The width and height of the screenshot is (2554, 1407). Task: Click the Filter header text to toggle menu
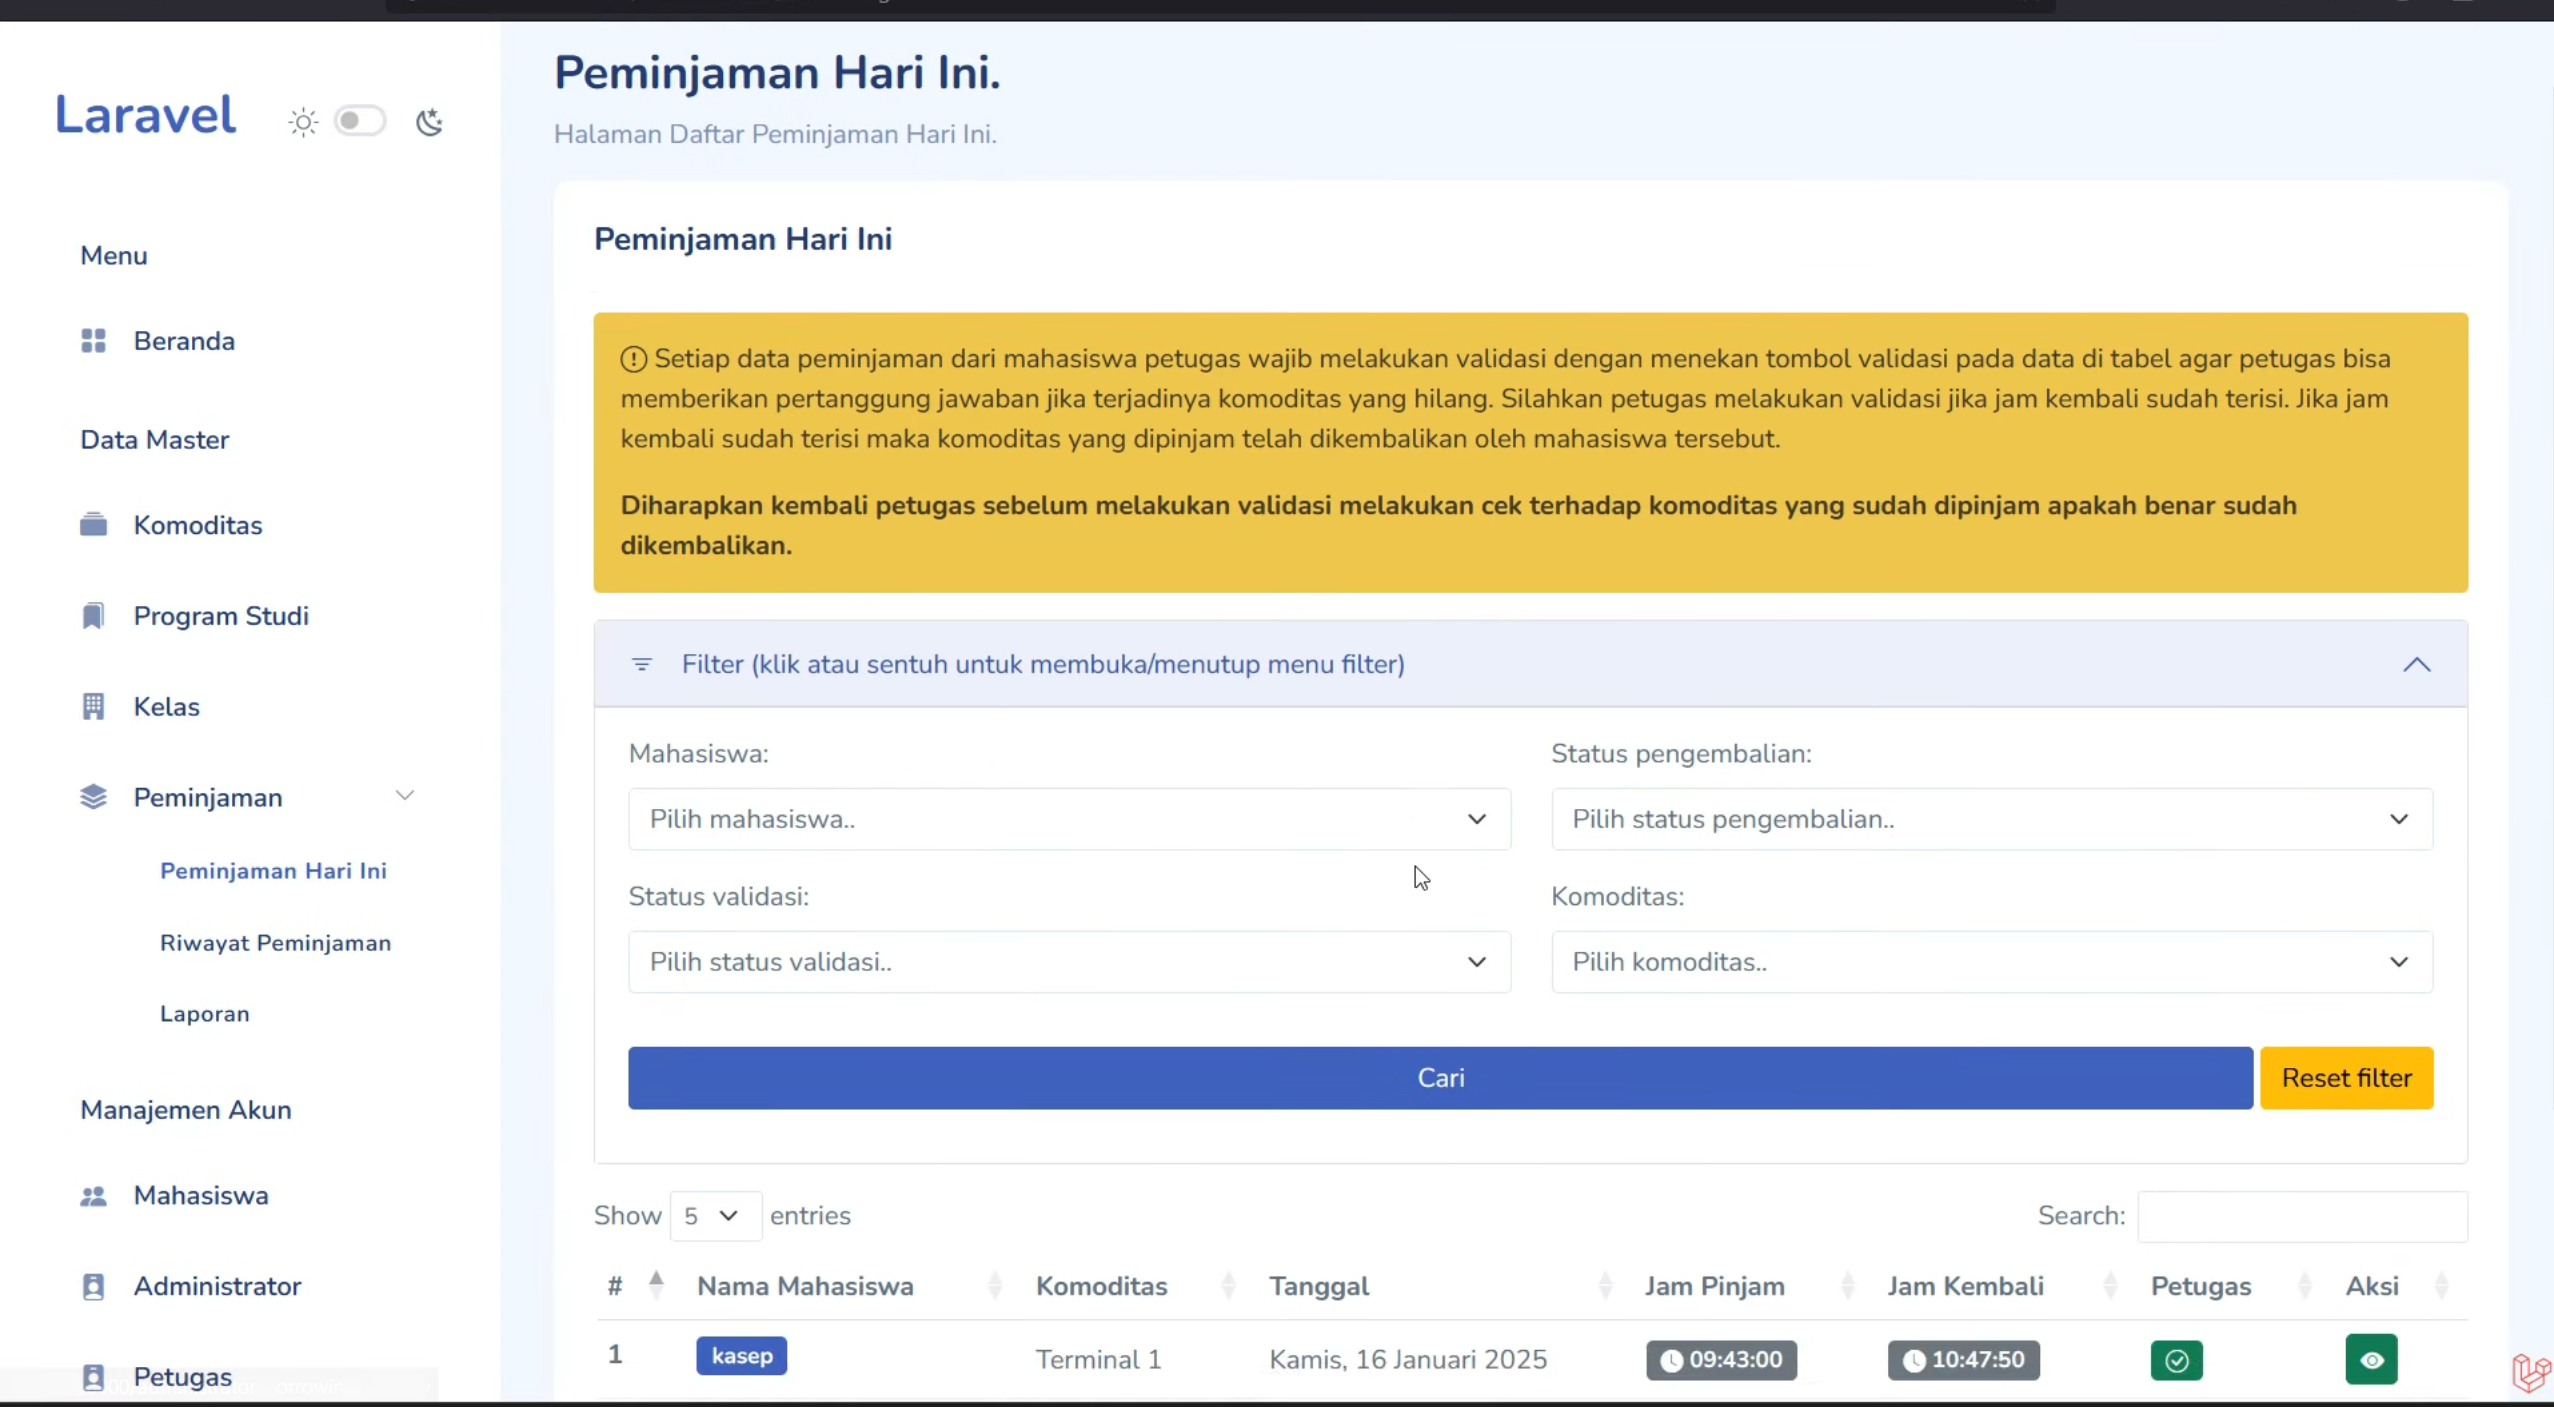pyautogui.click(x=1043, y=665)
